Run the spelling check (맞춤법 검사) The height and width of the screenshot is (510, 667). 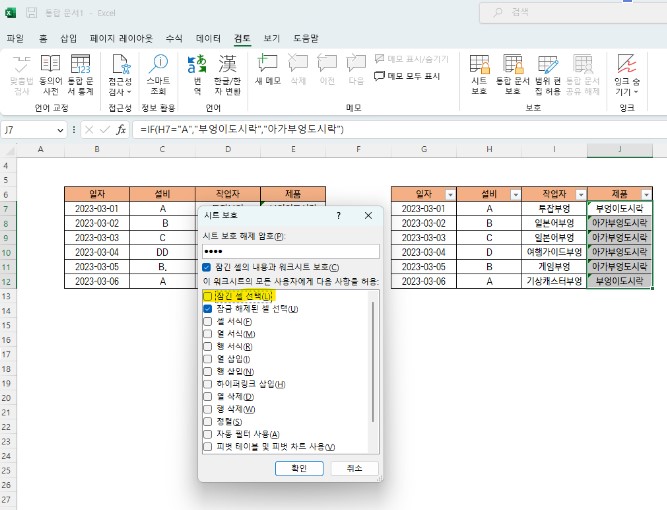tap(21, 75)
